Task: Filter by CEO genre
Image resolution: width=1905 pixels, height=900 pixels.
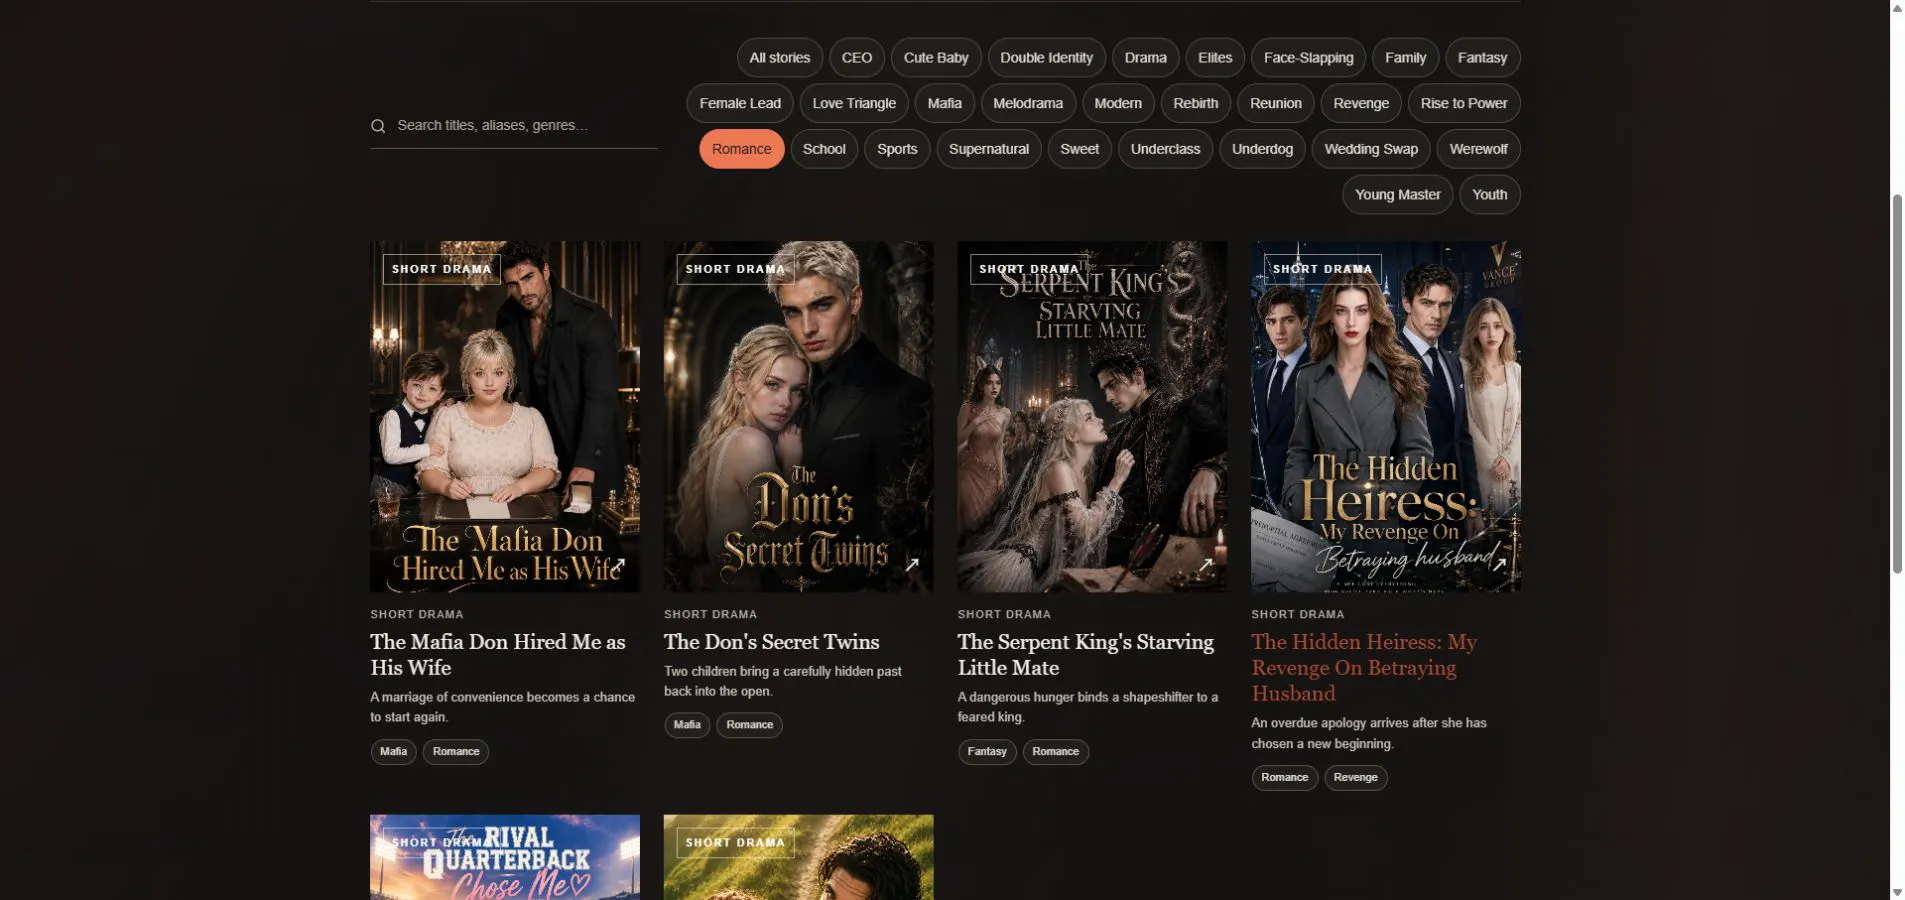Action: (x=857, y=58)
